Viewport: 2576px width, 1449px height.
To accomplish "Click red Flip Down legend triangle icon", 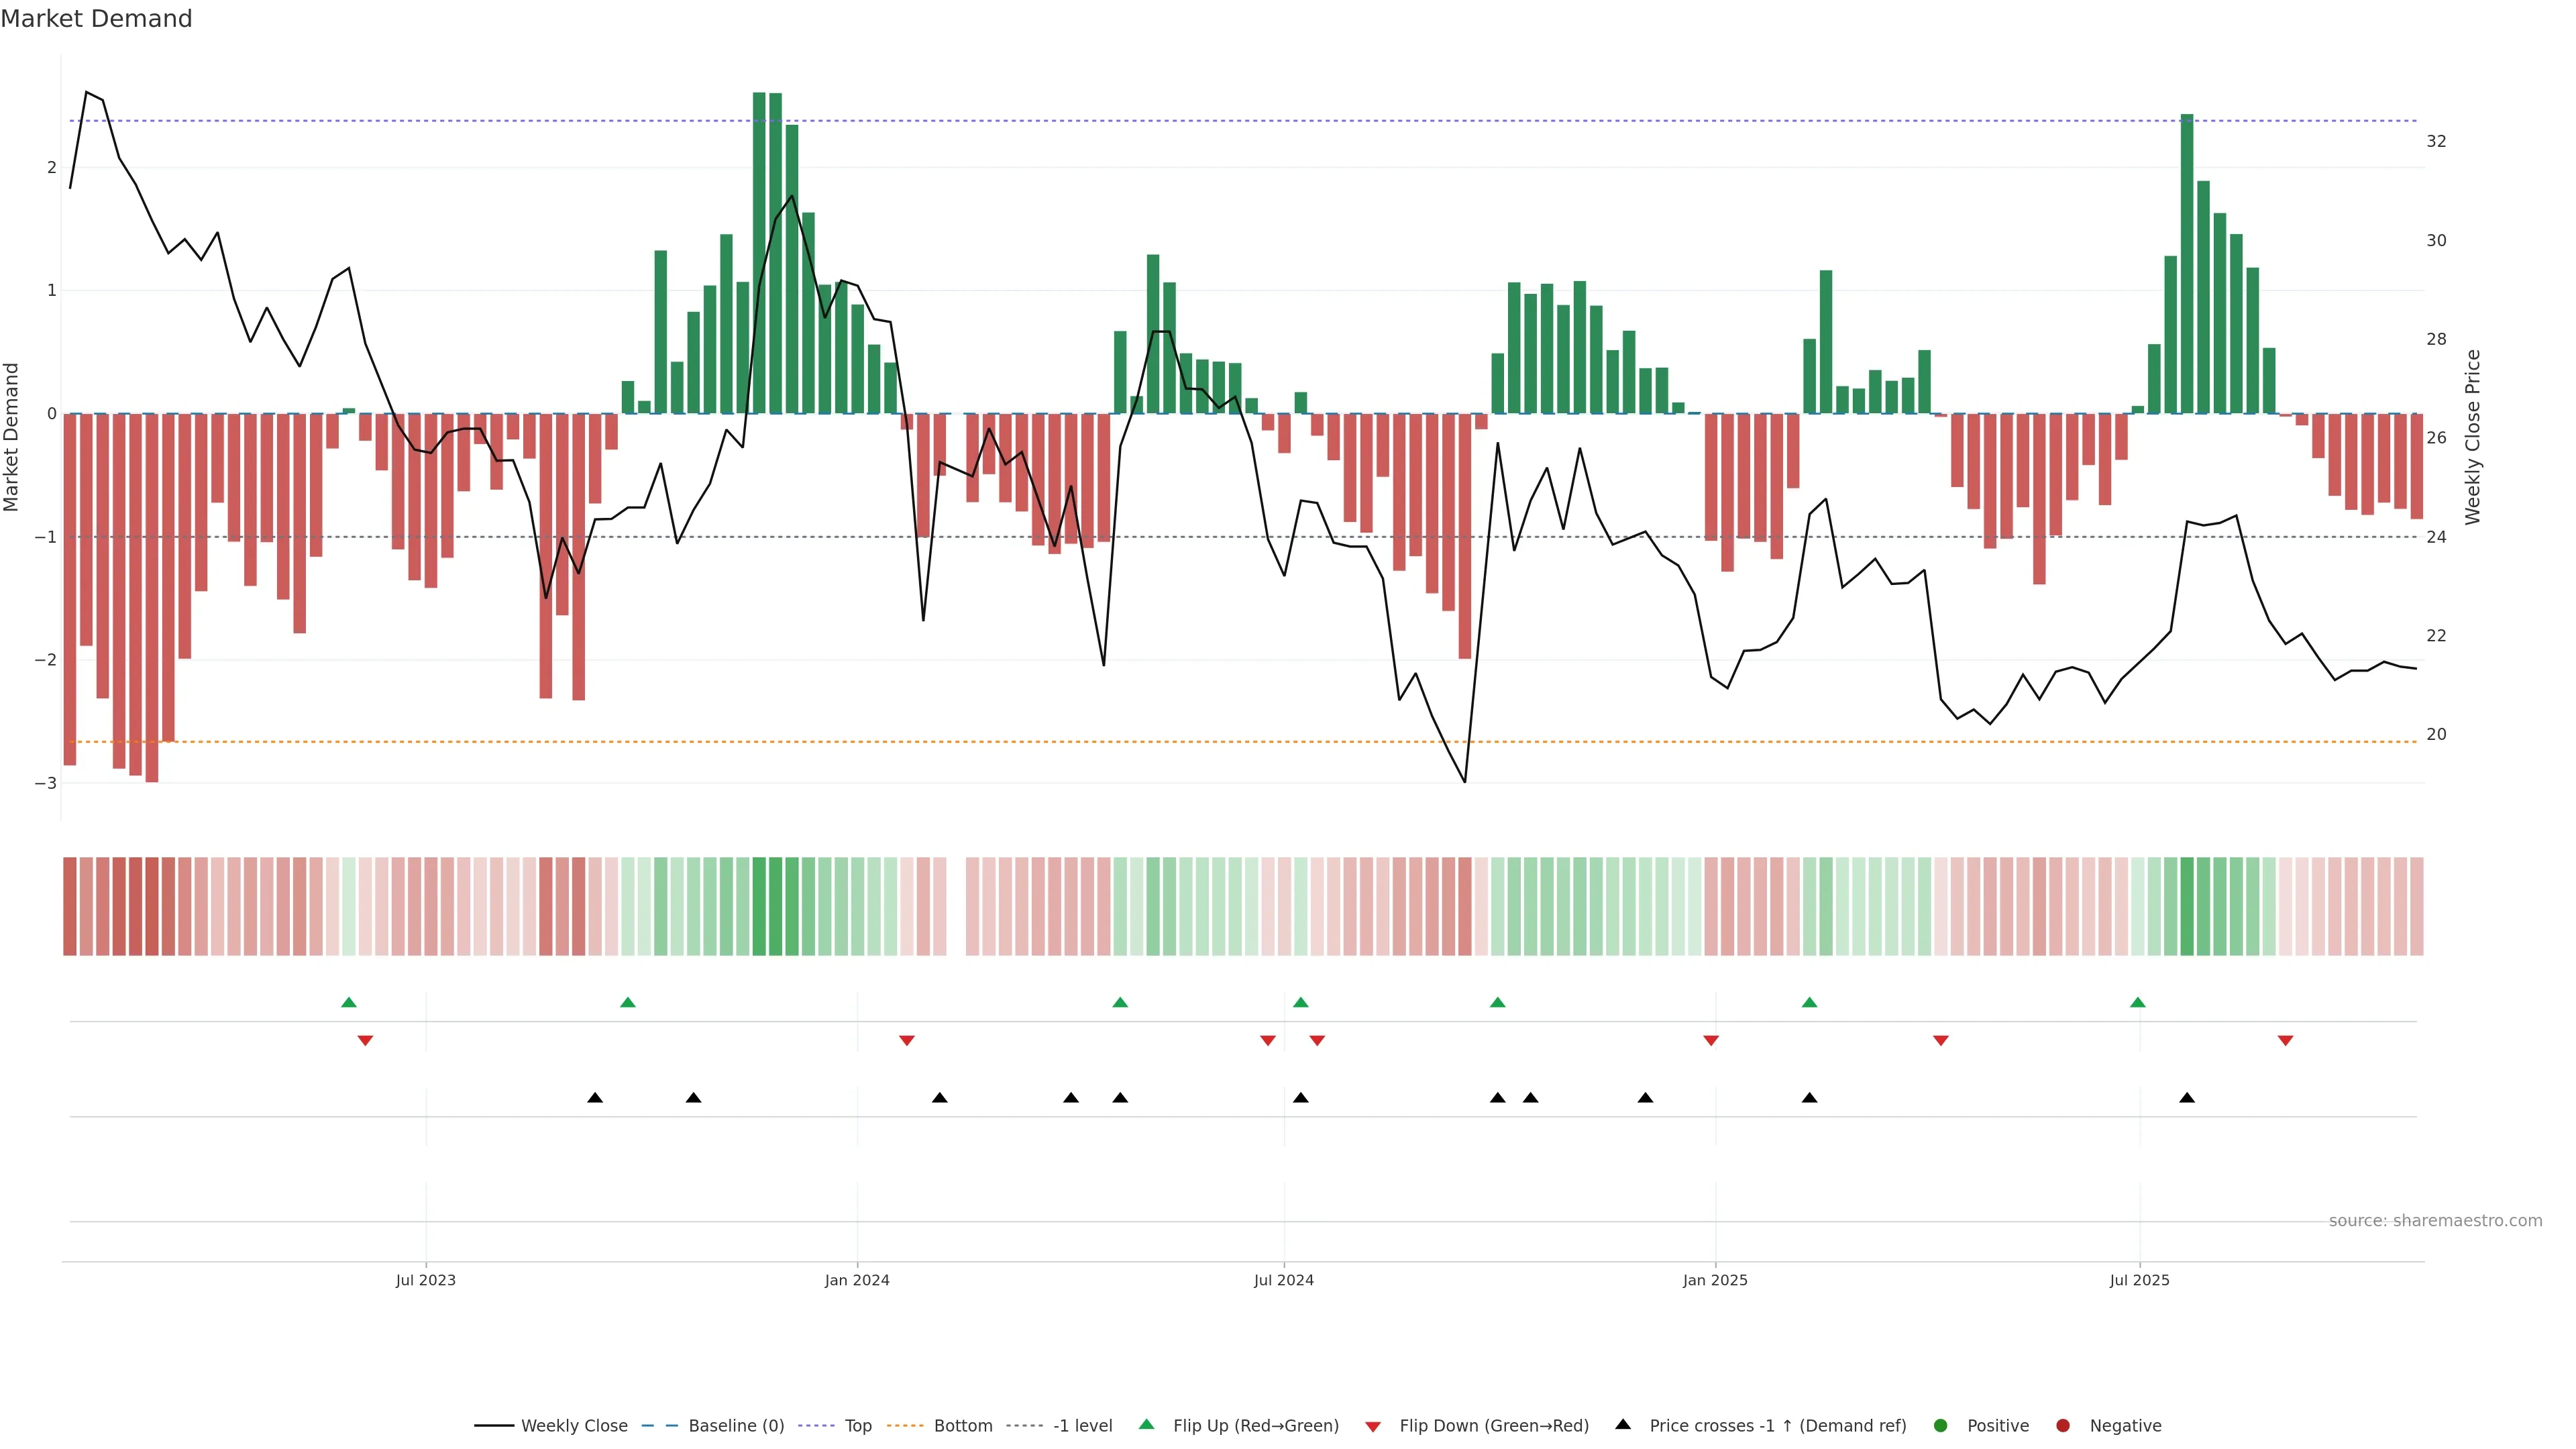I will point(1373,1427).
